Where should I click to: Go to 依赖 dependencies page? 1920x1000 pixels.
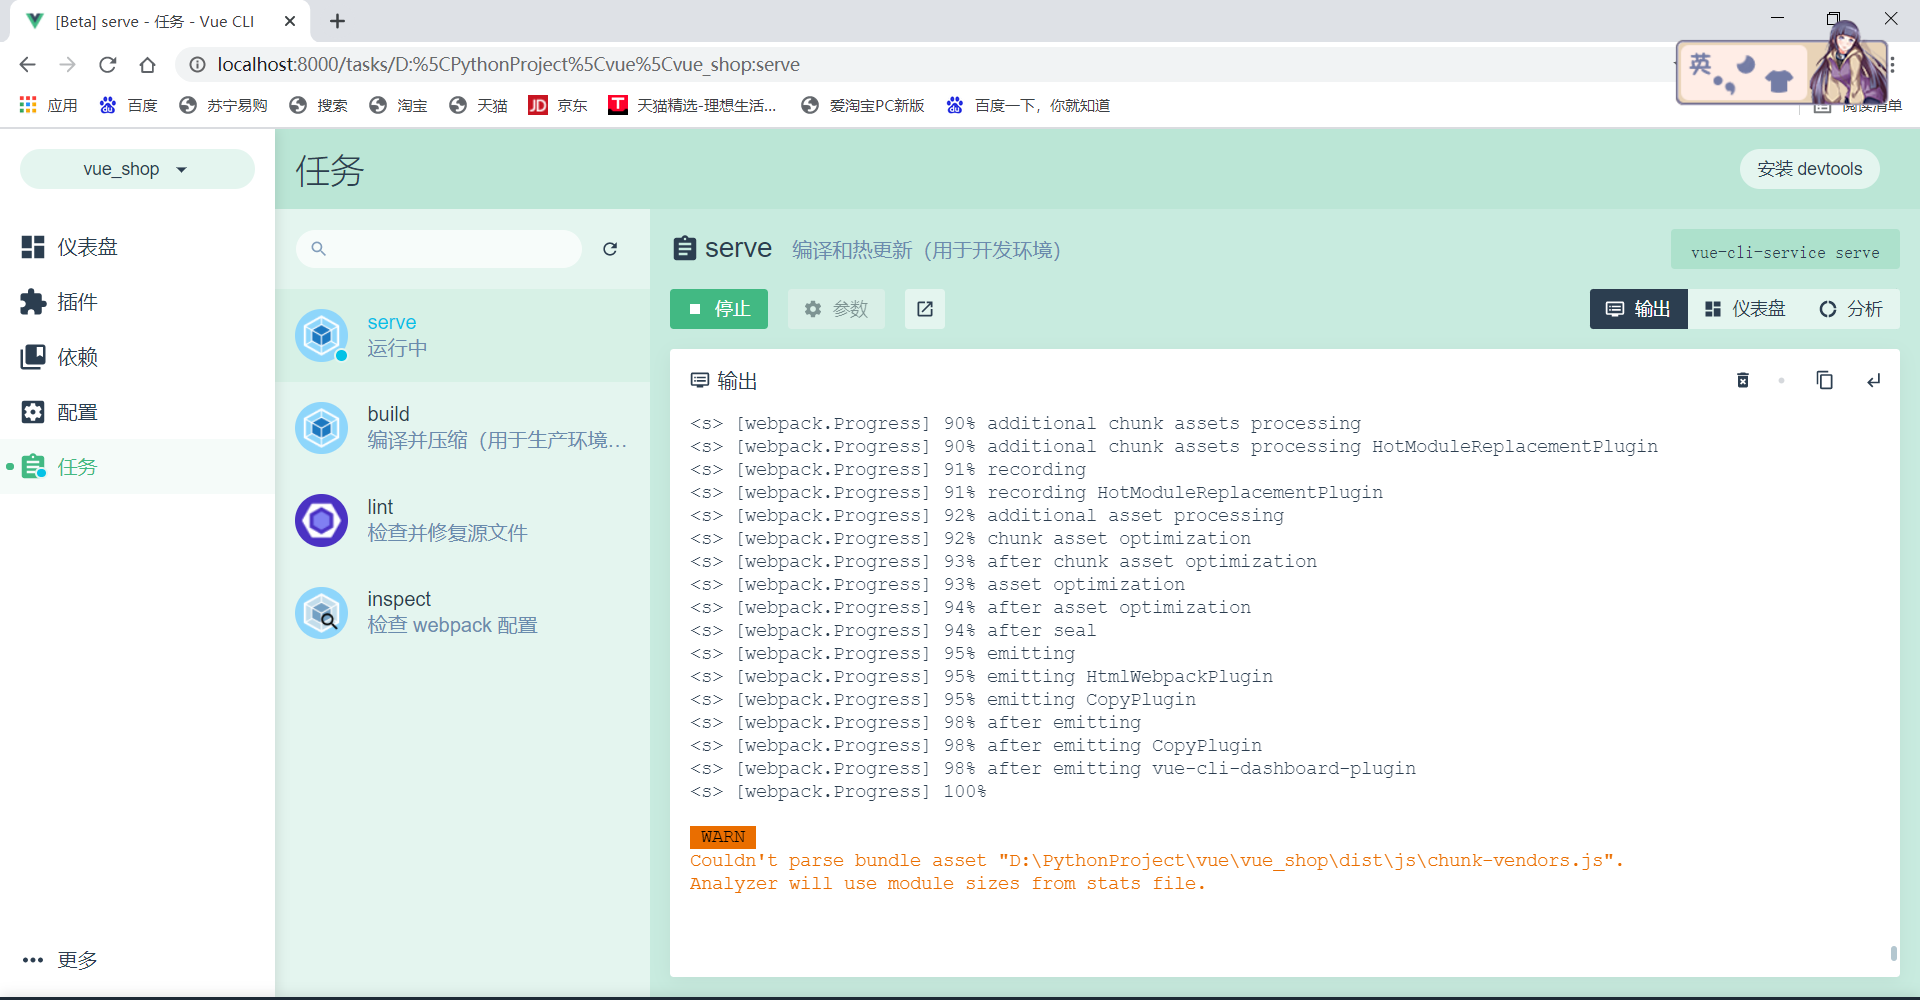[137, 357]
